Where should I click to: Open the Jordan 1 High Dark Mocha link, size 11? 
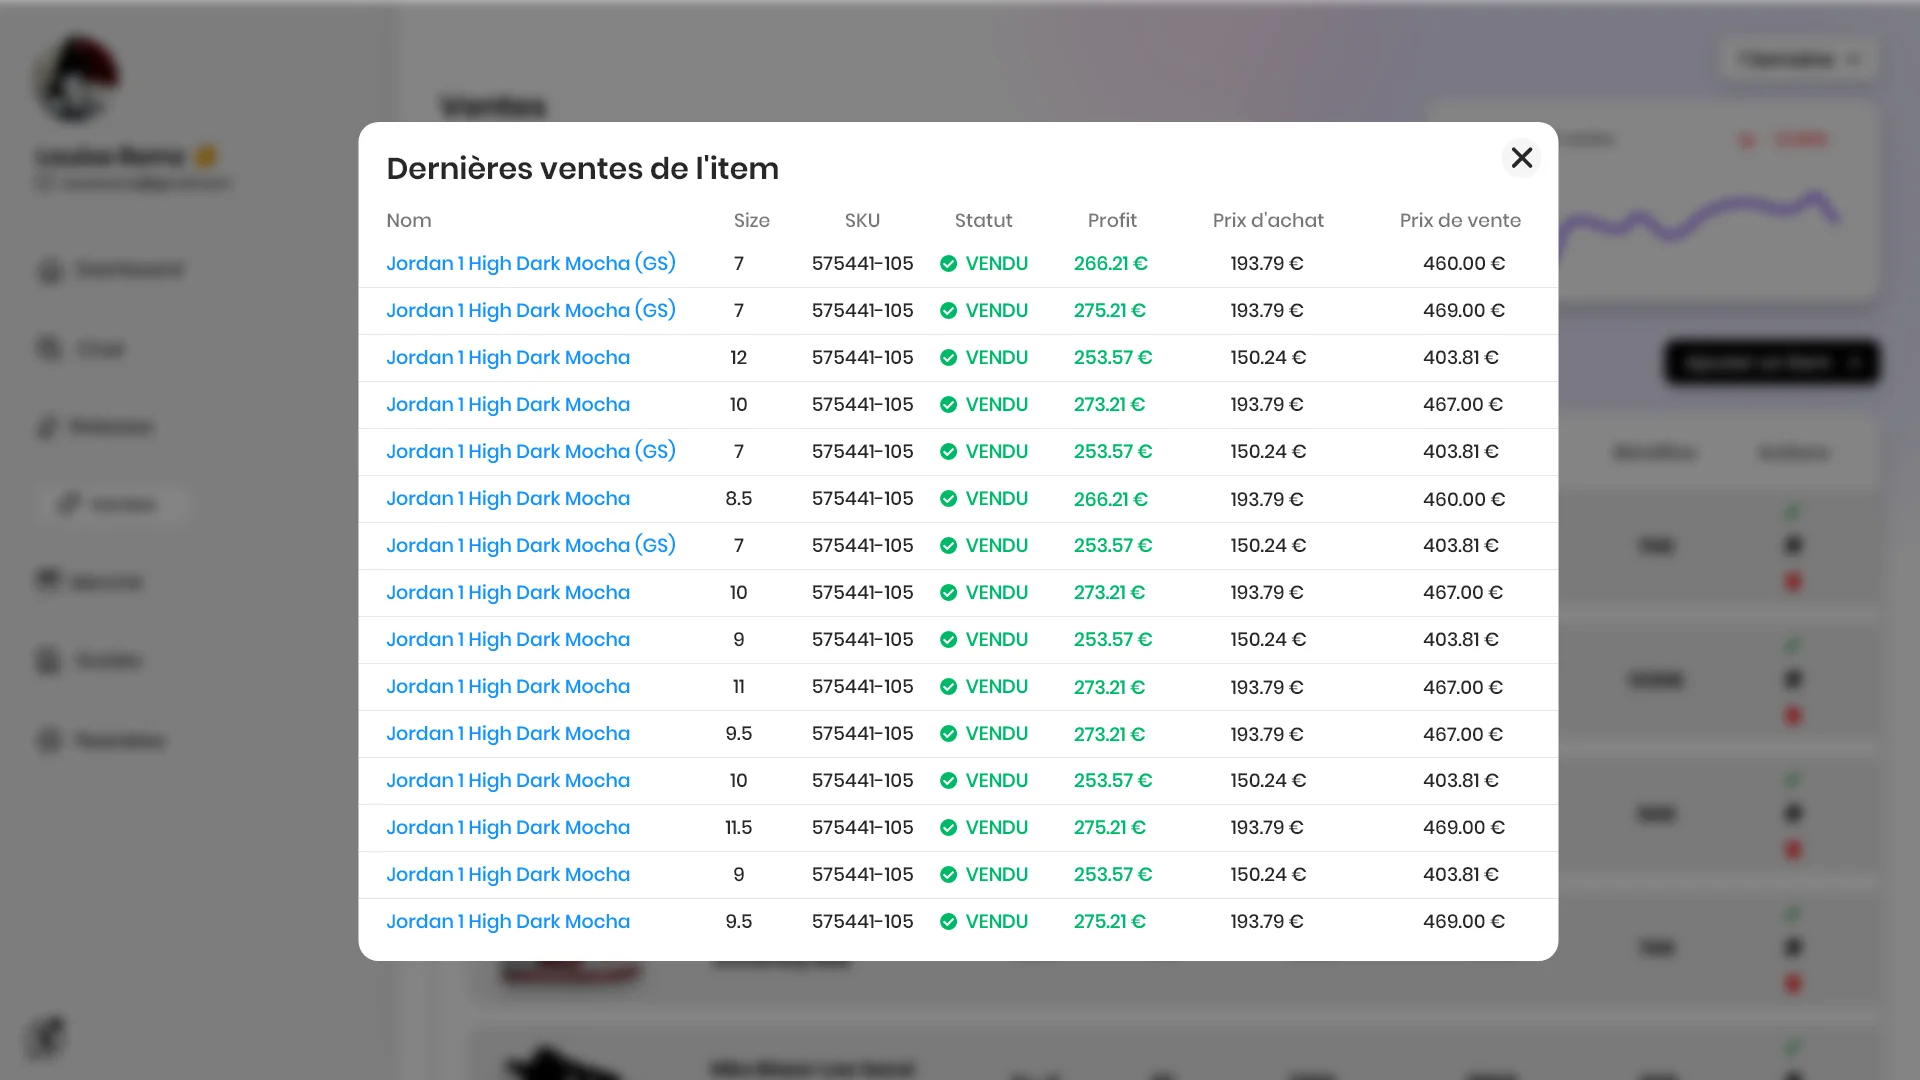point(508,687)
